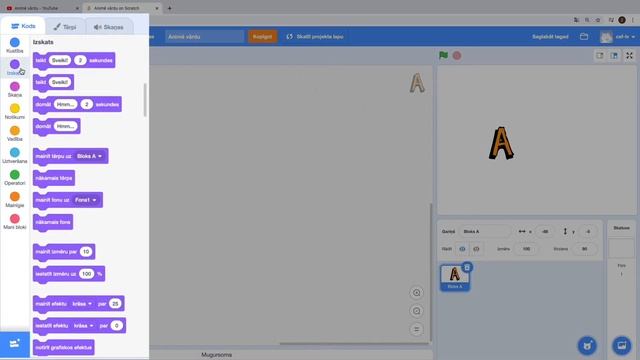Select the Bloks A sprite thumbnail
640x360 pixels.
pyautogui.click(x=455, y=278)
